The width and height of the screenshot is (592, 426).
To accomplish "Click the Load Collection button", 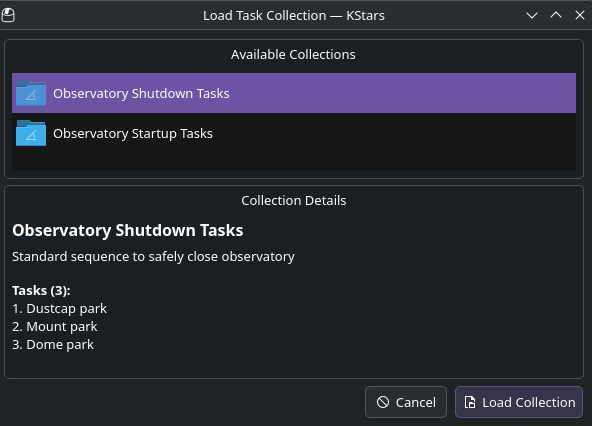I will (x=519, y=402).
